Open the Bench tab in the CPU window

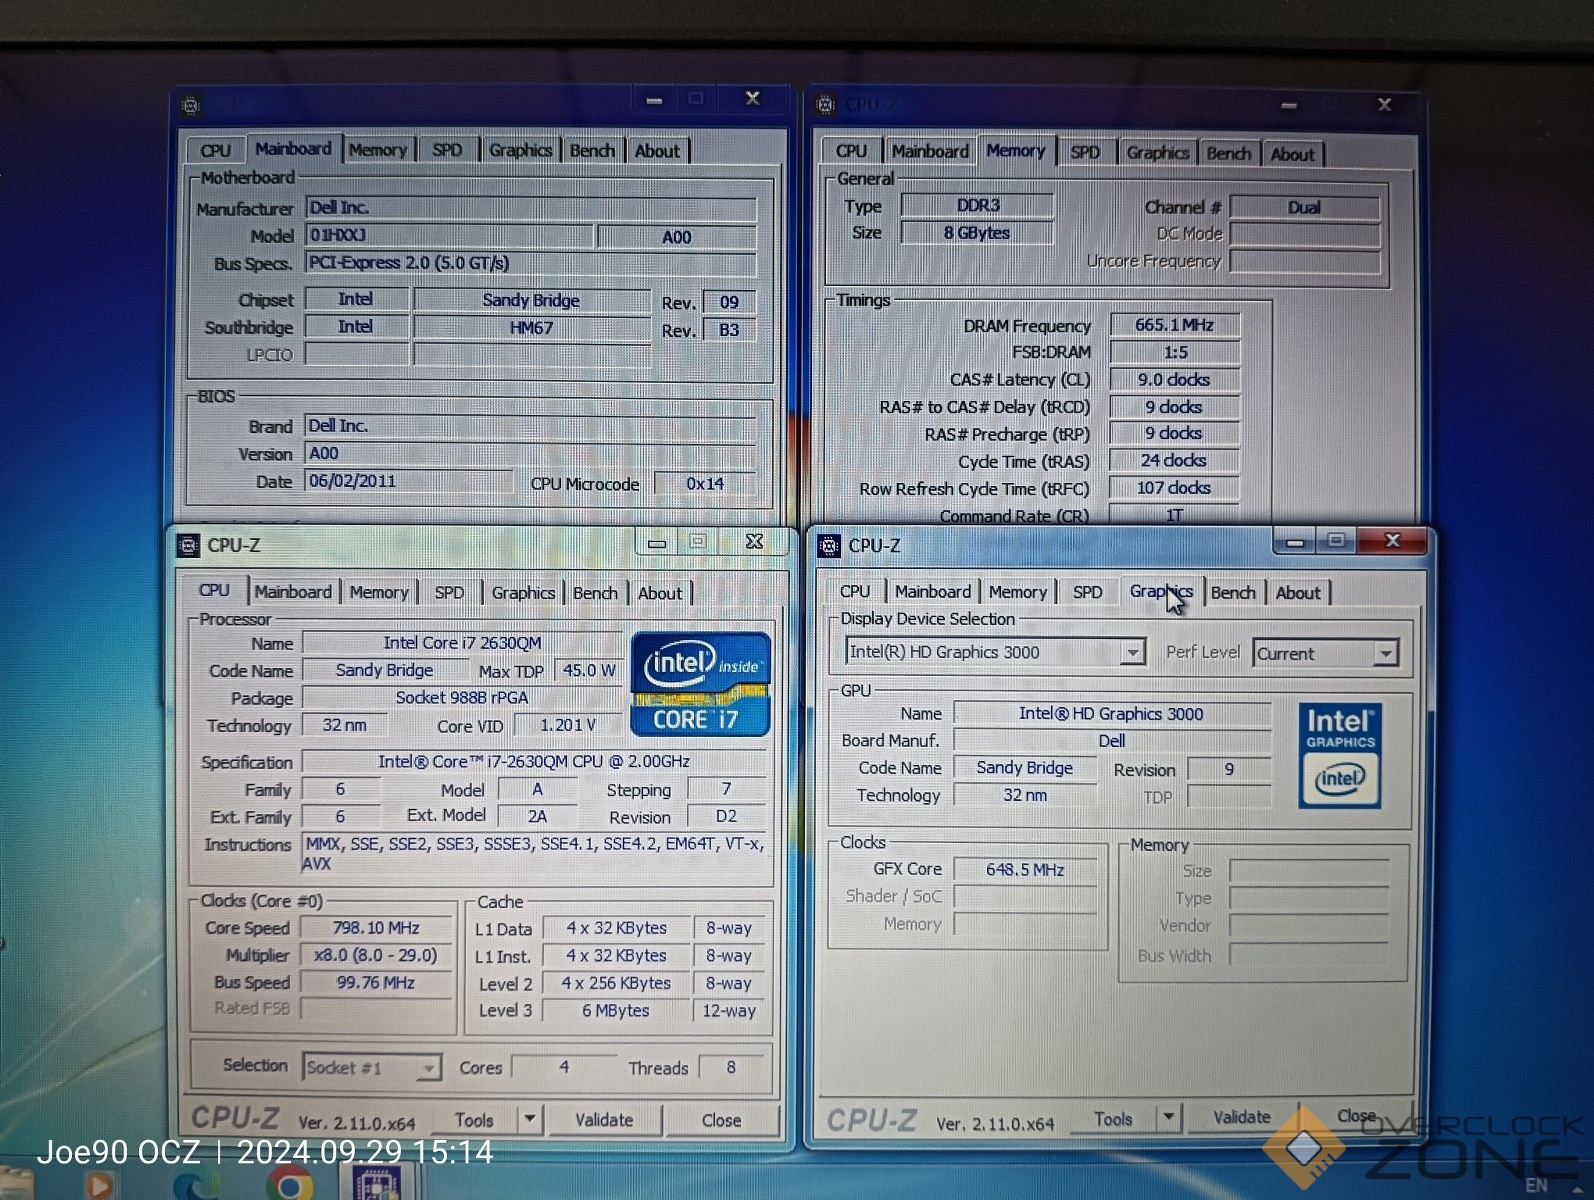tap(595, 592)
